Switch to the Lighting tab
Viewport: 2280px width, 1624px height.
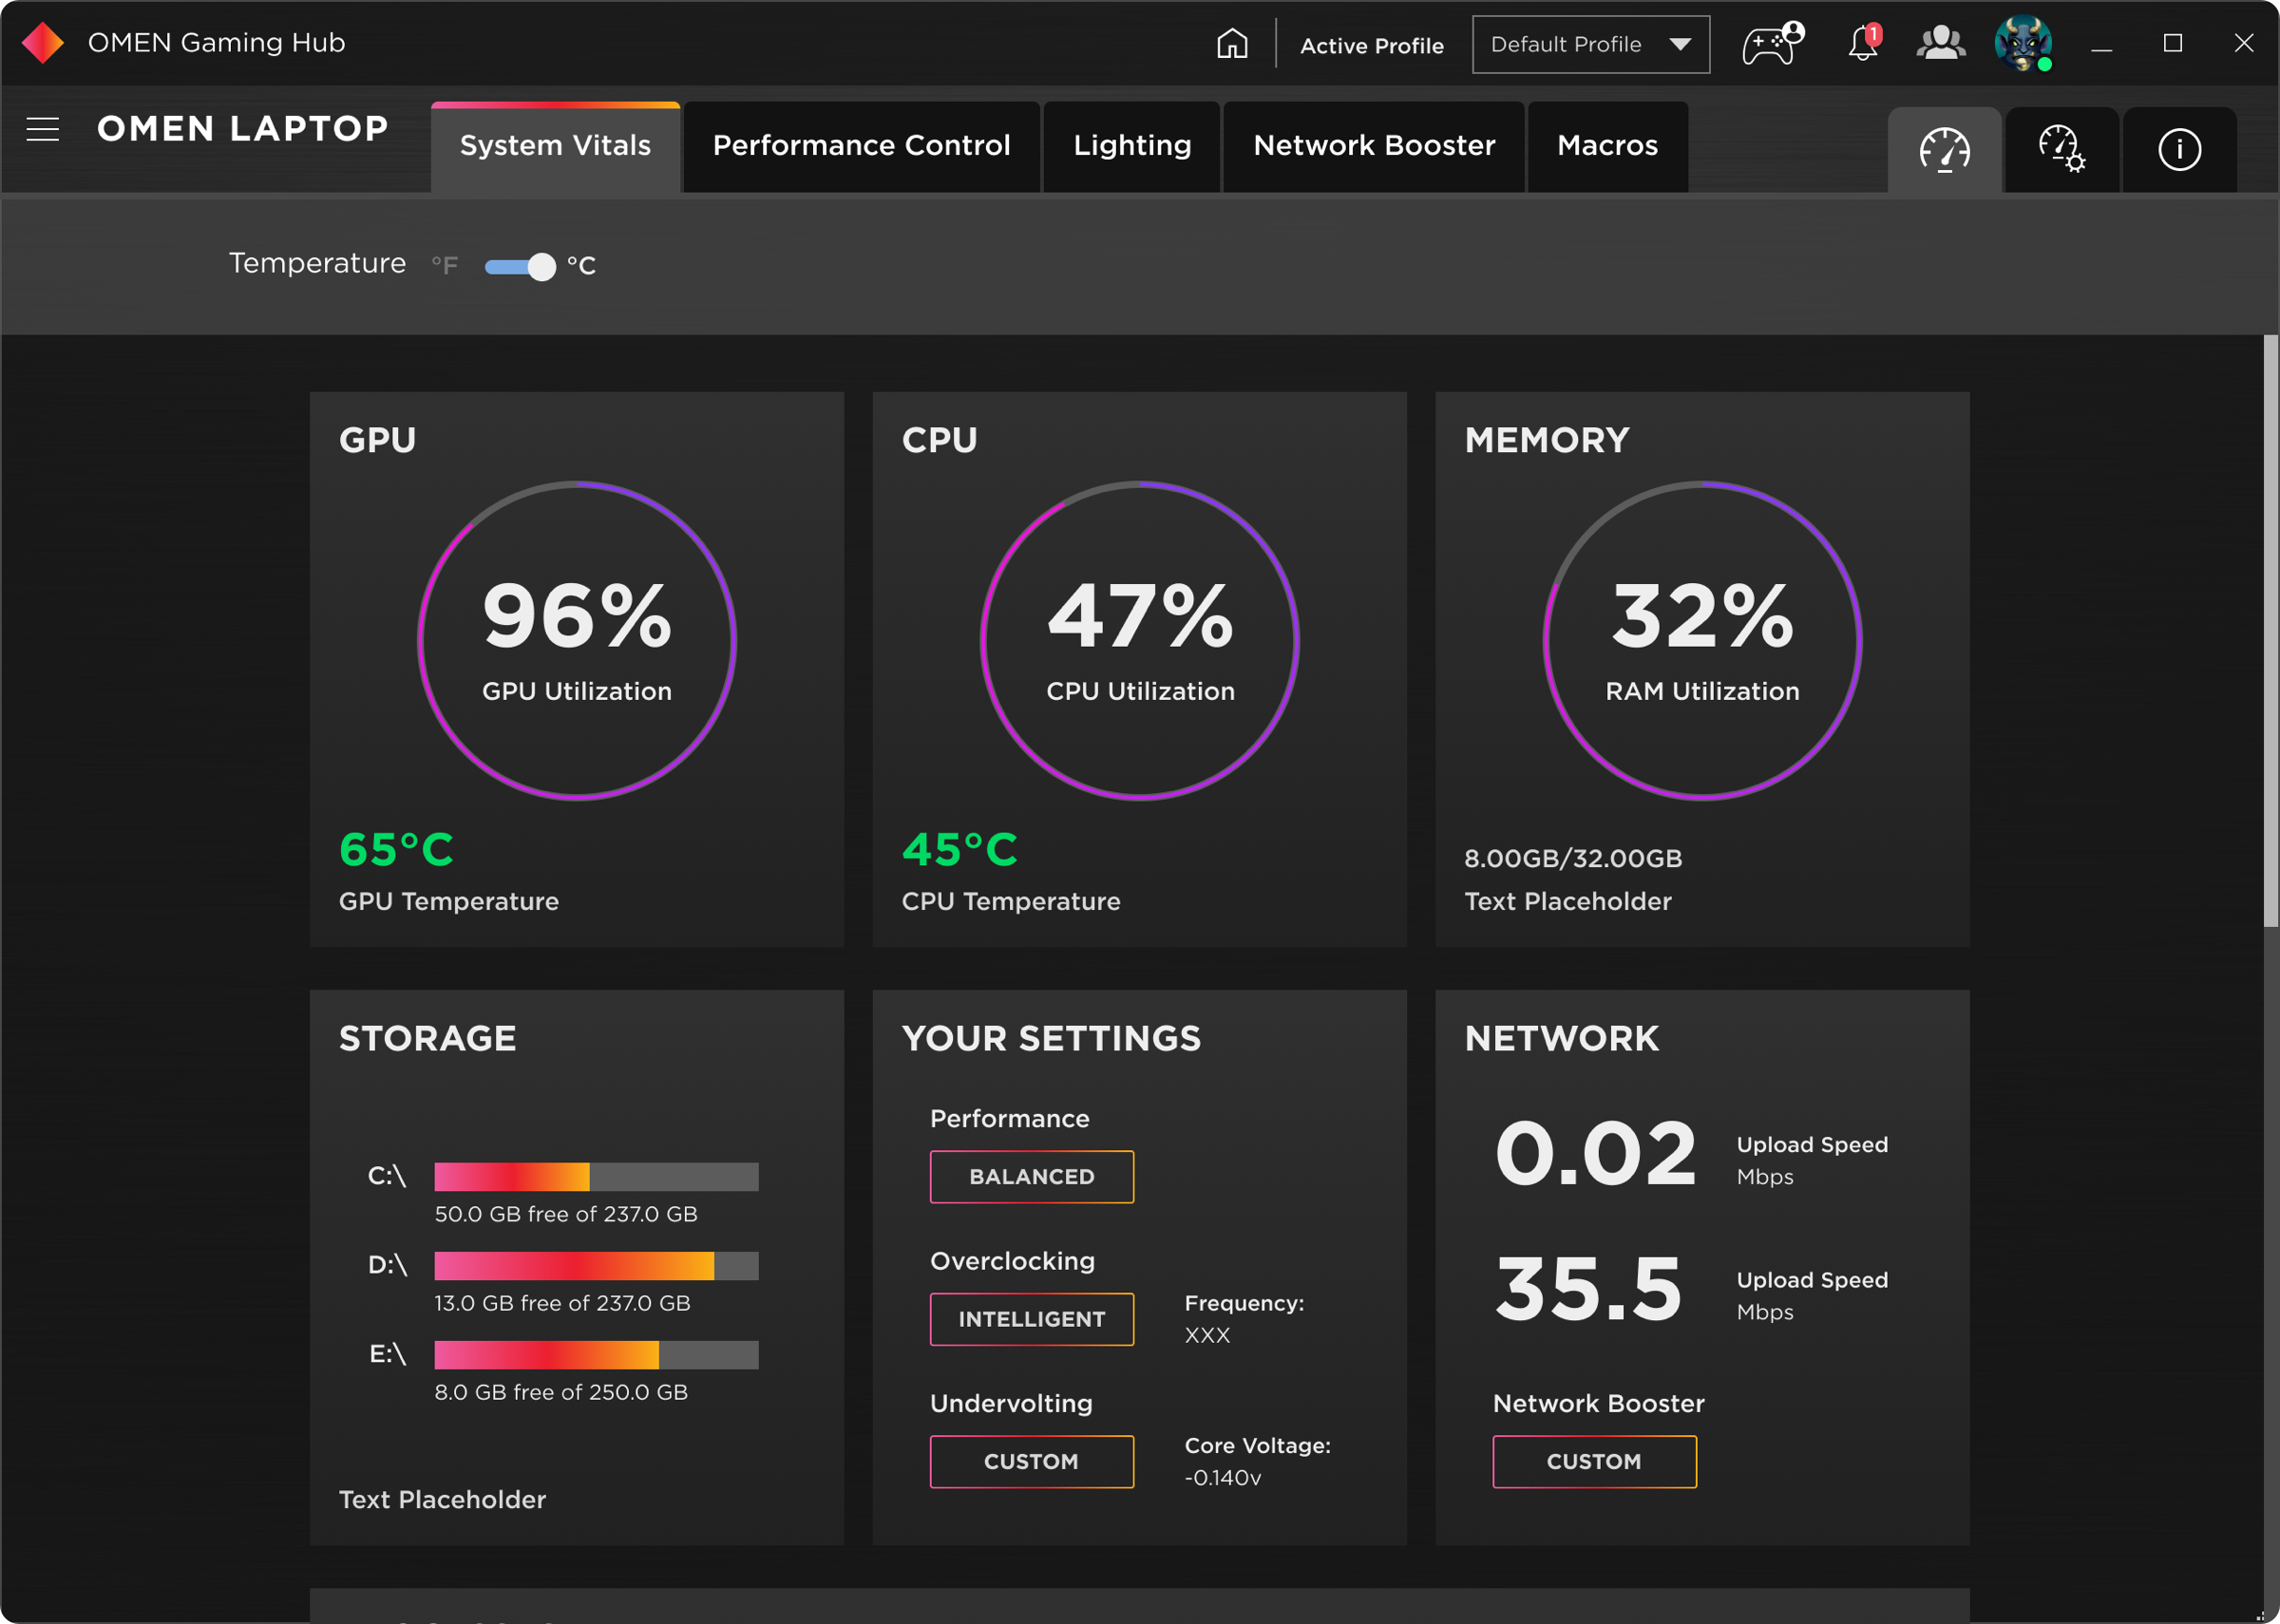pos(1132,146)
